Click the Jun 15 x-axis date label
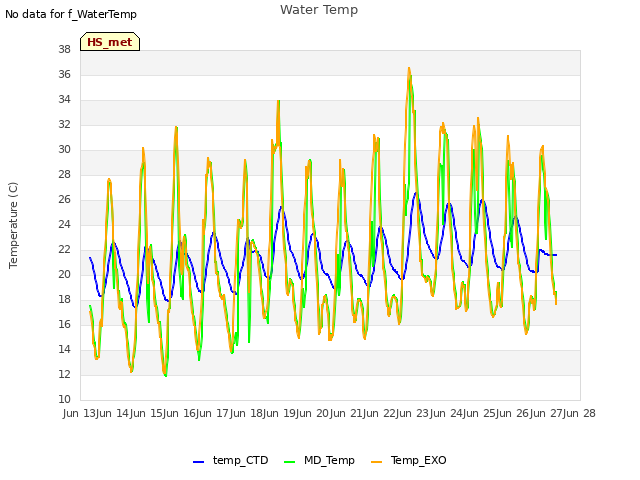This screenshot has width=640, height=480. 147,413
